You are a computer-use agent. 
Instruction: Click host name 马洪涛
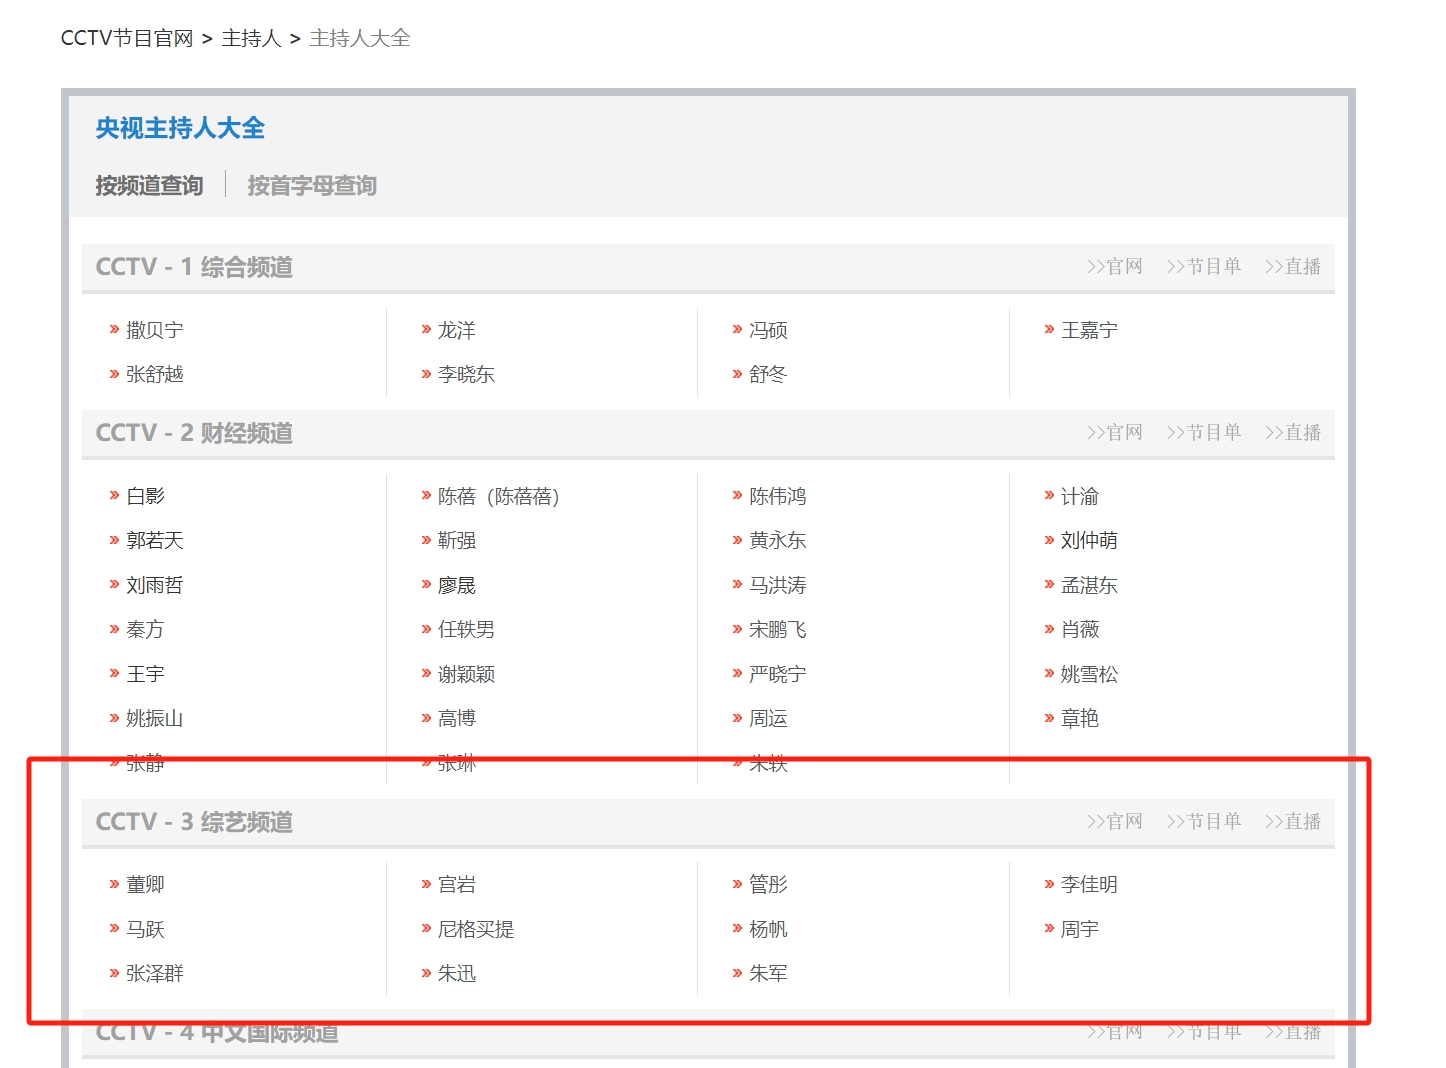click(x=777, y=585)
